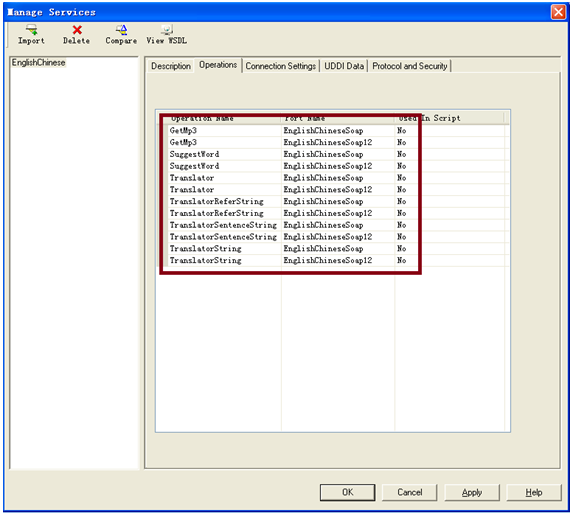This screenshot has height=516, width=575.
Task: Select the EnglishChinese service in the list
Action: click(x=39, y=63)
